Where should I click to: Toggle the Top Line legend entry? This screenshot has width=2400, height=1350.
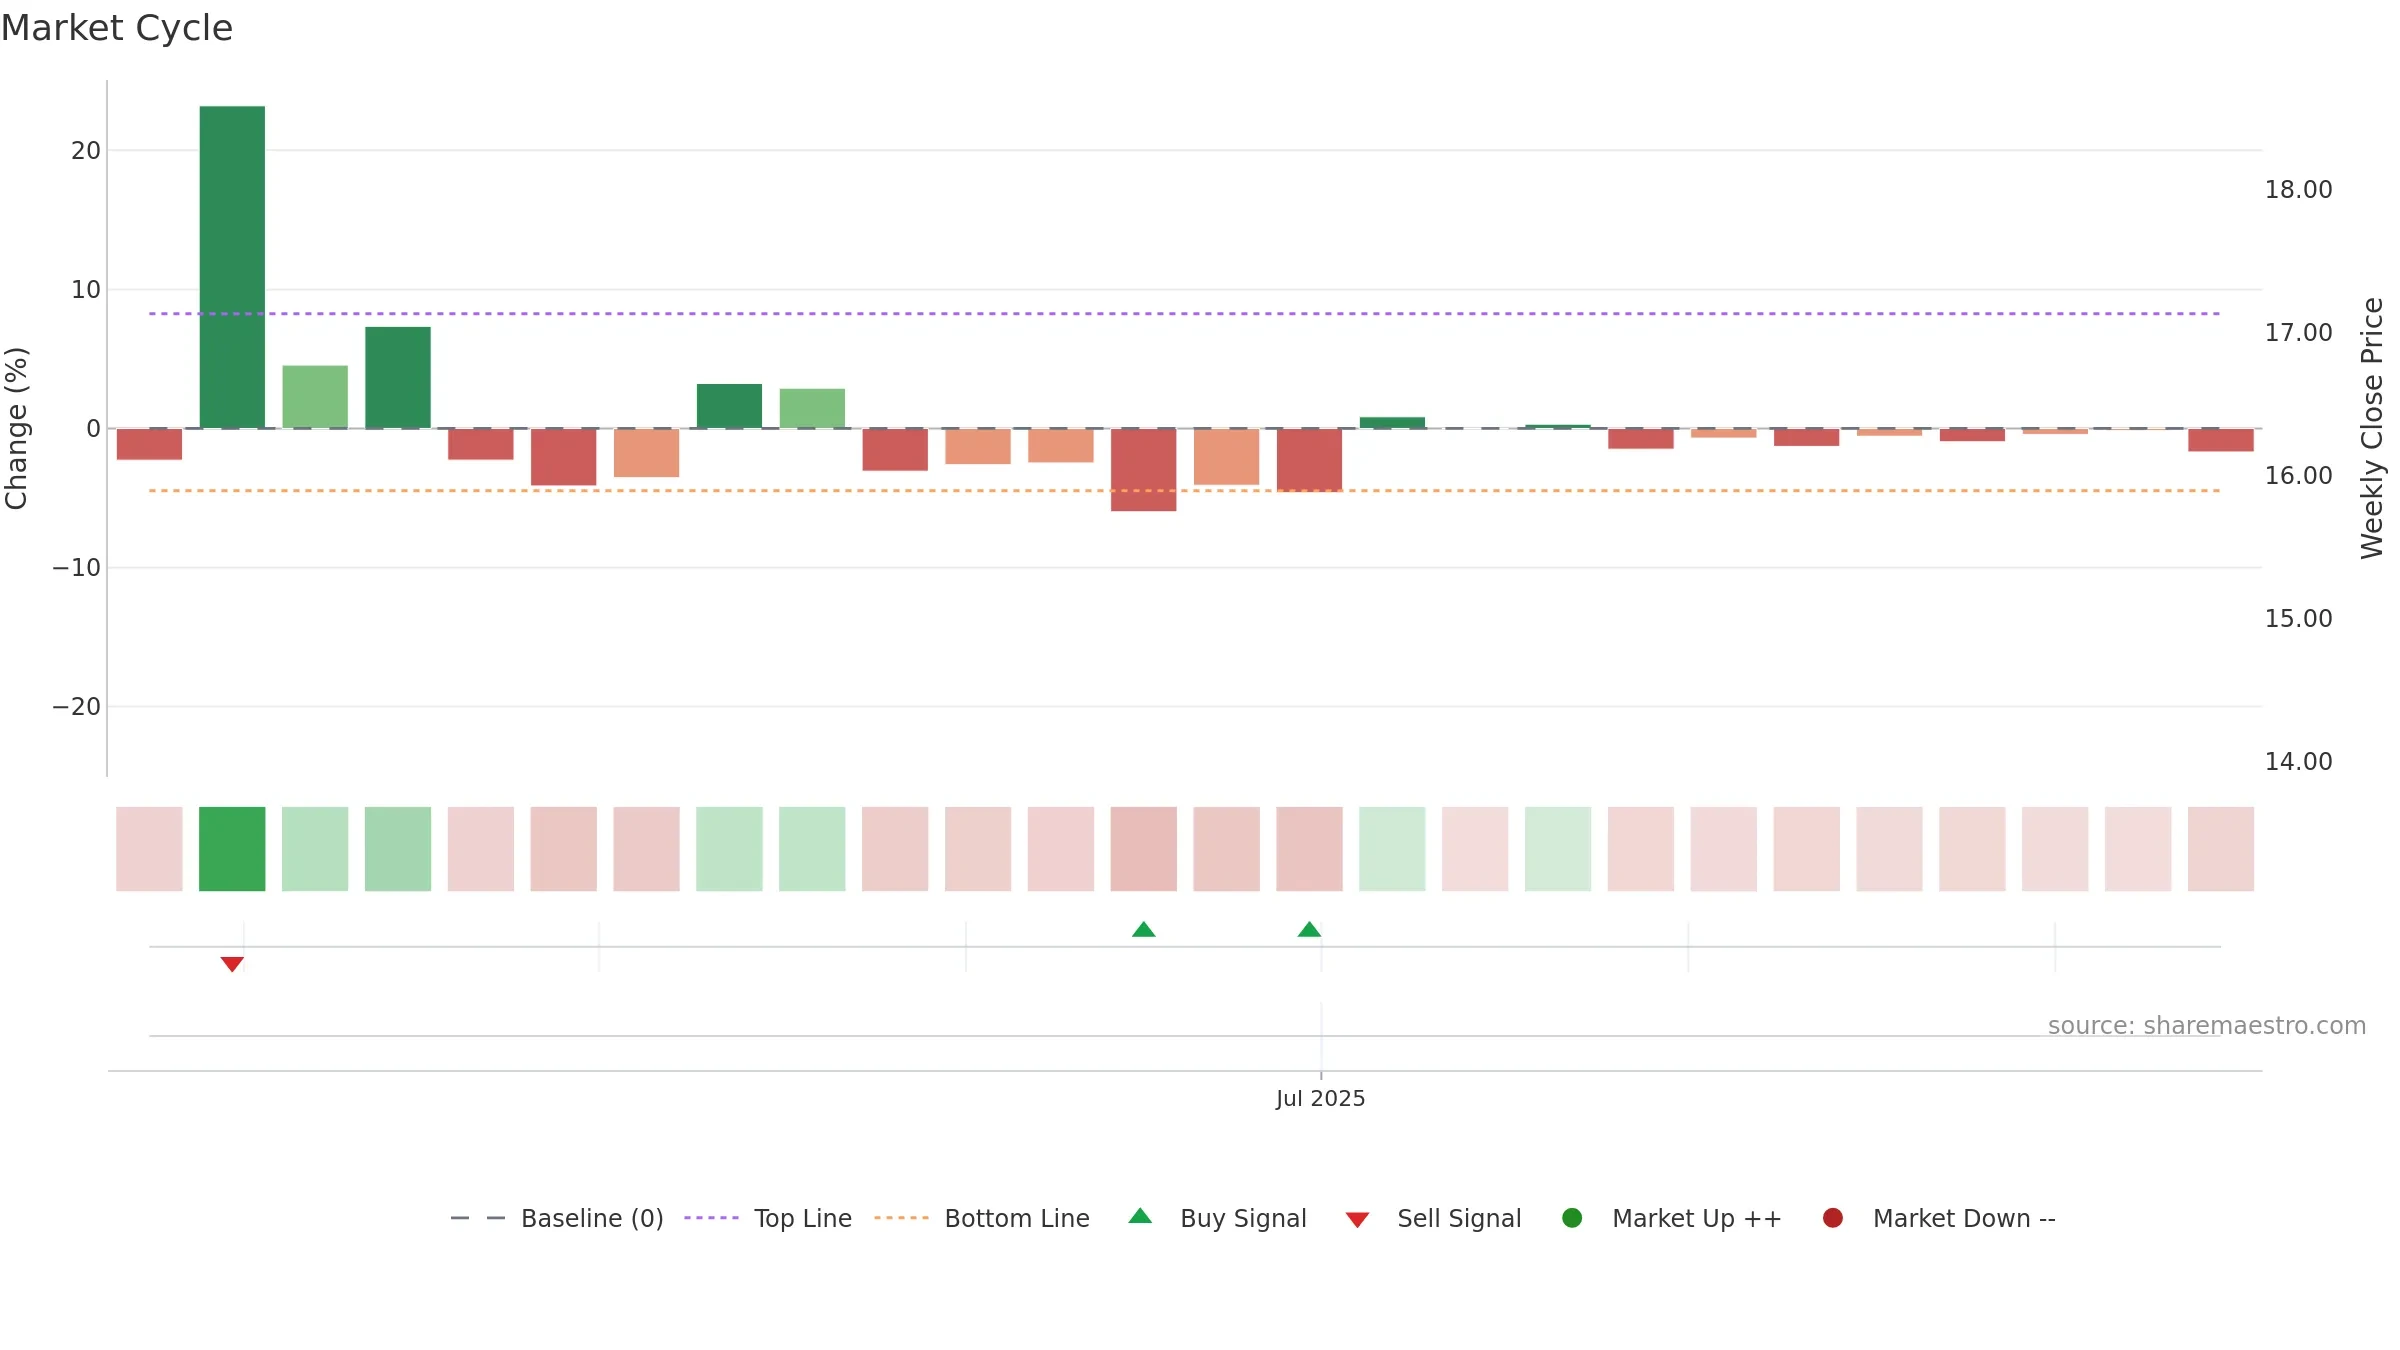click(x=768, y=1218)
